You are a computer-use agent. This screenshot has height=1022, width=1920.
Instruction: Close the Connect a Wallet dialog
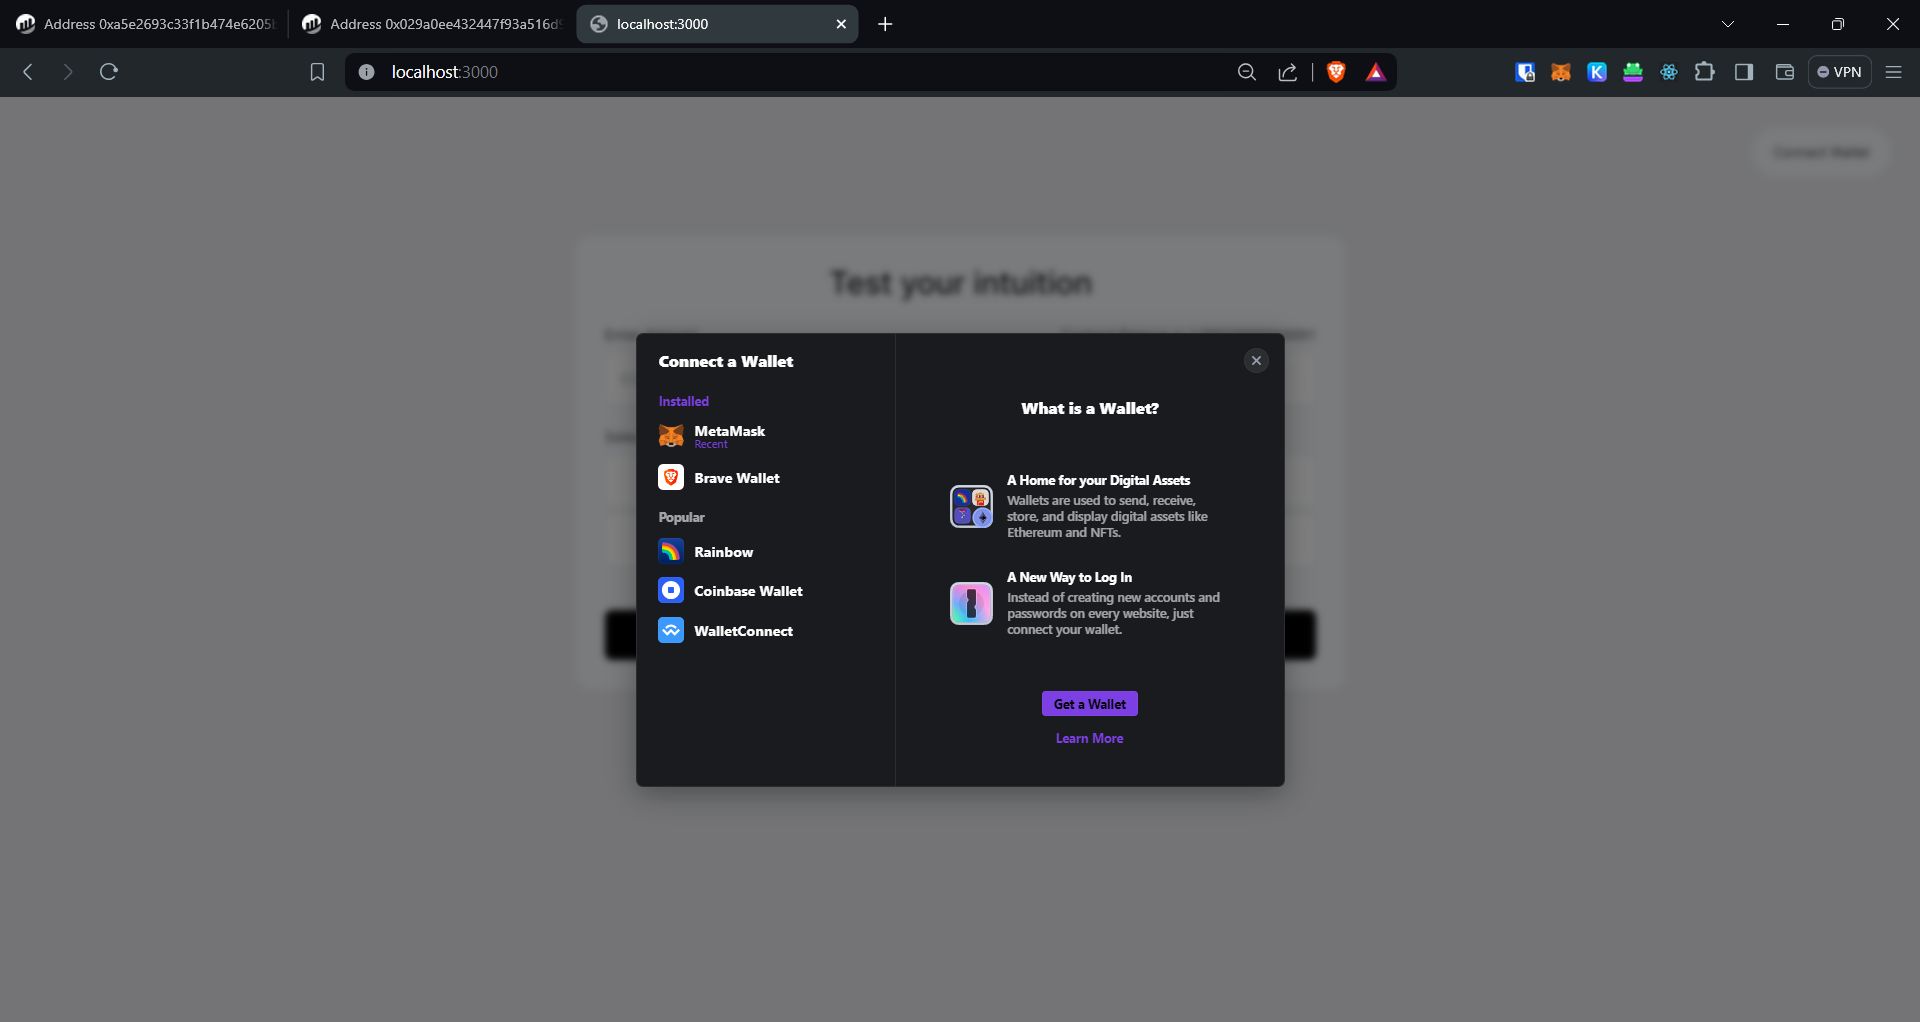click(x=1256, y=361)
